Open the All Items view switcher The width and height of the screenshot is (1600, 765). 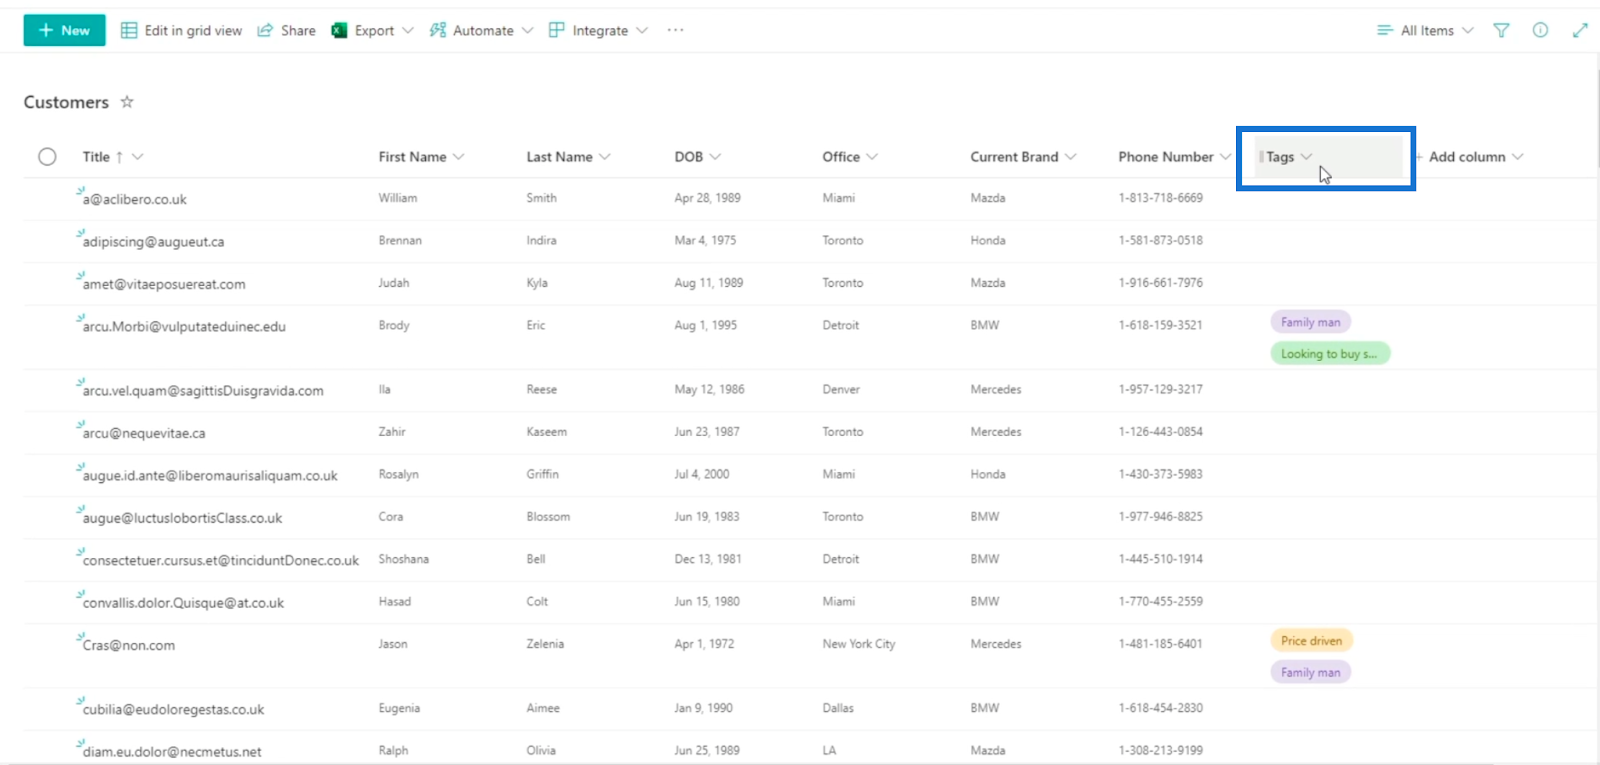click(x=1425, y=30)
